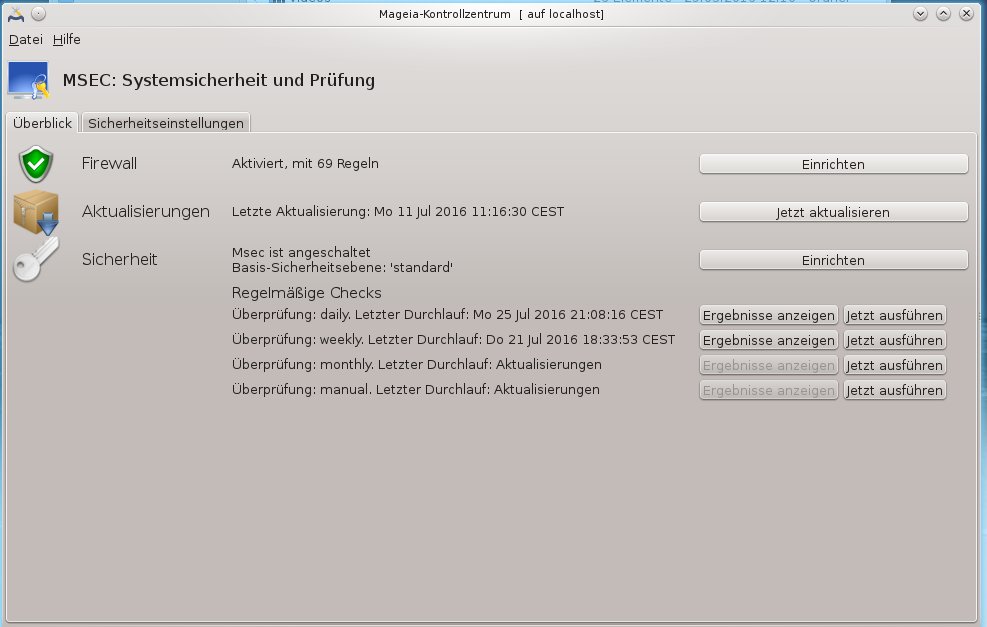Click the Mageia window menu icon in title bar
Image resolution: width=987 pixels, height=627 pixels.
click(16, 14)
